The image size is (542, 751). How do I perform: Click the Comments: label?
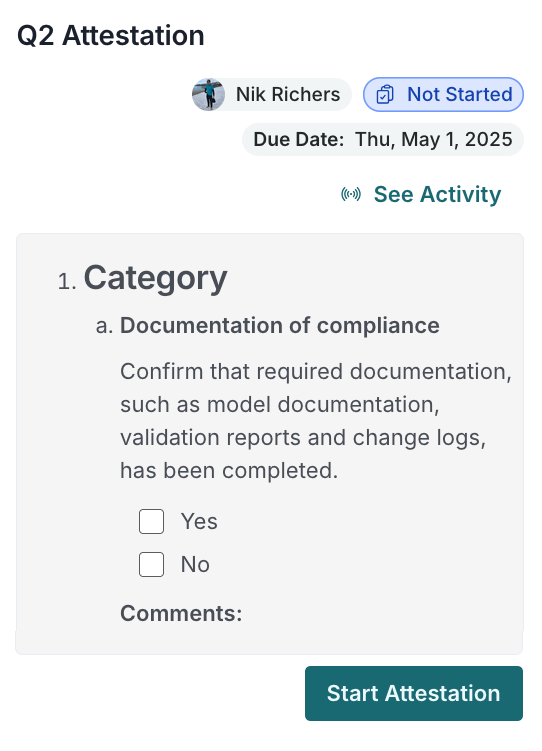(x=181, y=613)
